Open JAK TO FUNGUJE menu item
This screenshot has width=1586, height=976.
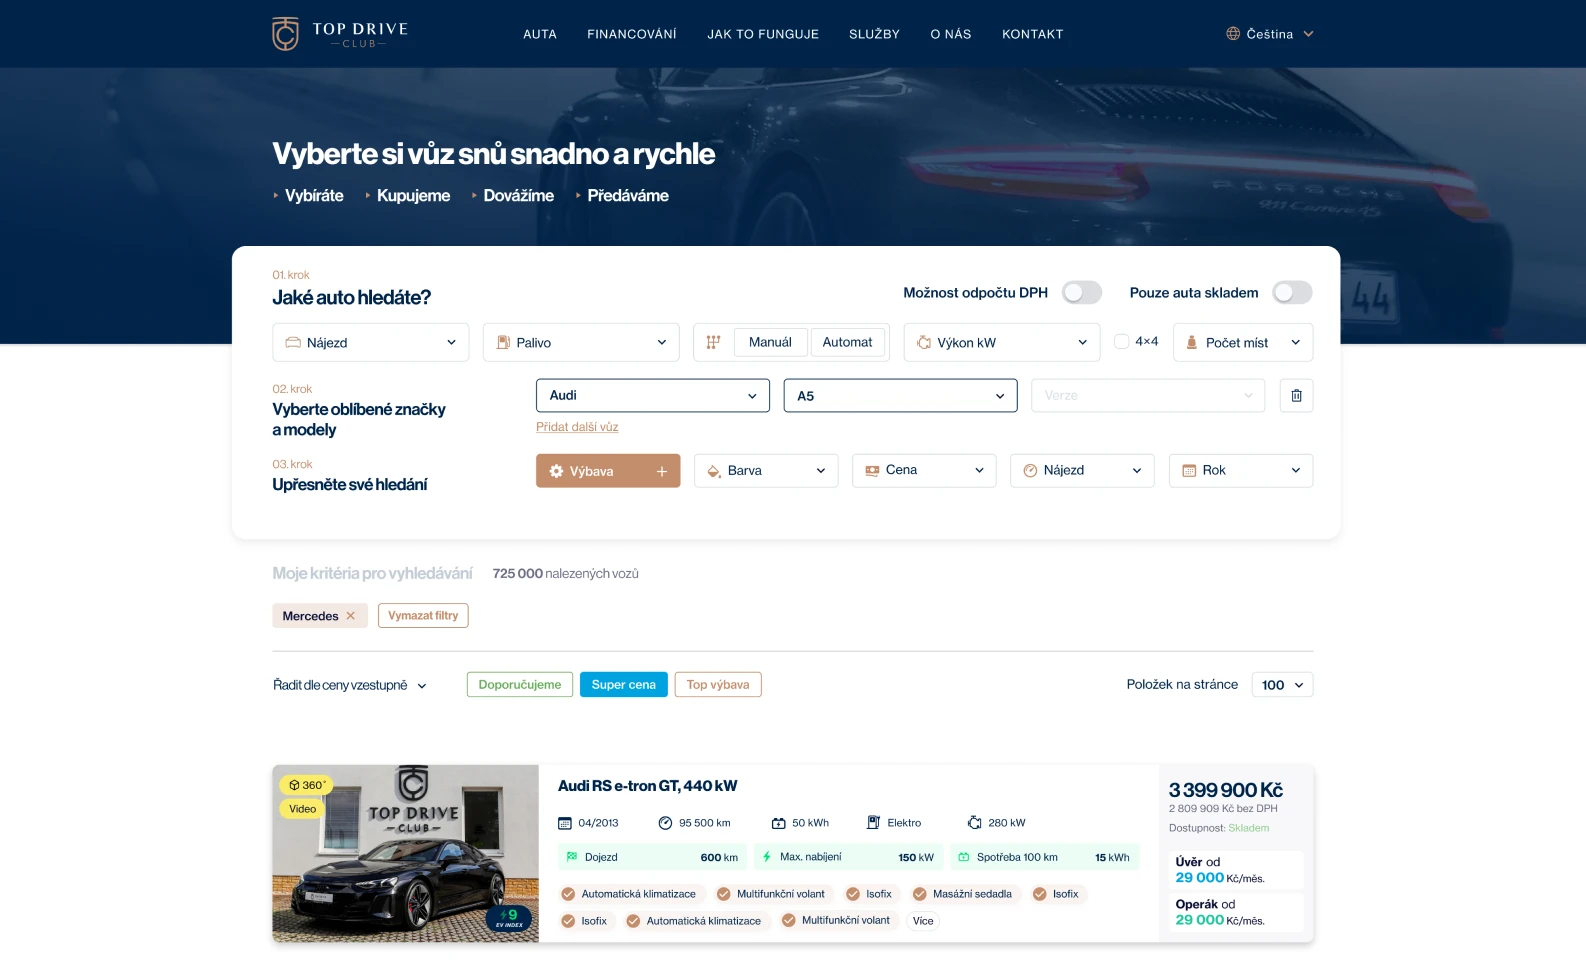point(763,34)
